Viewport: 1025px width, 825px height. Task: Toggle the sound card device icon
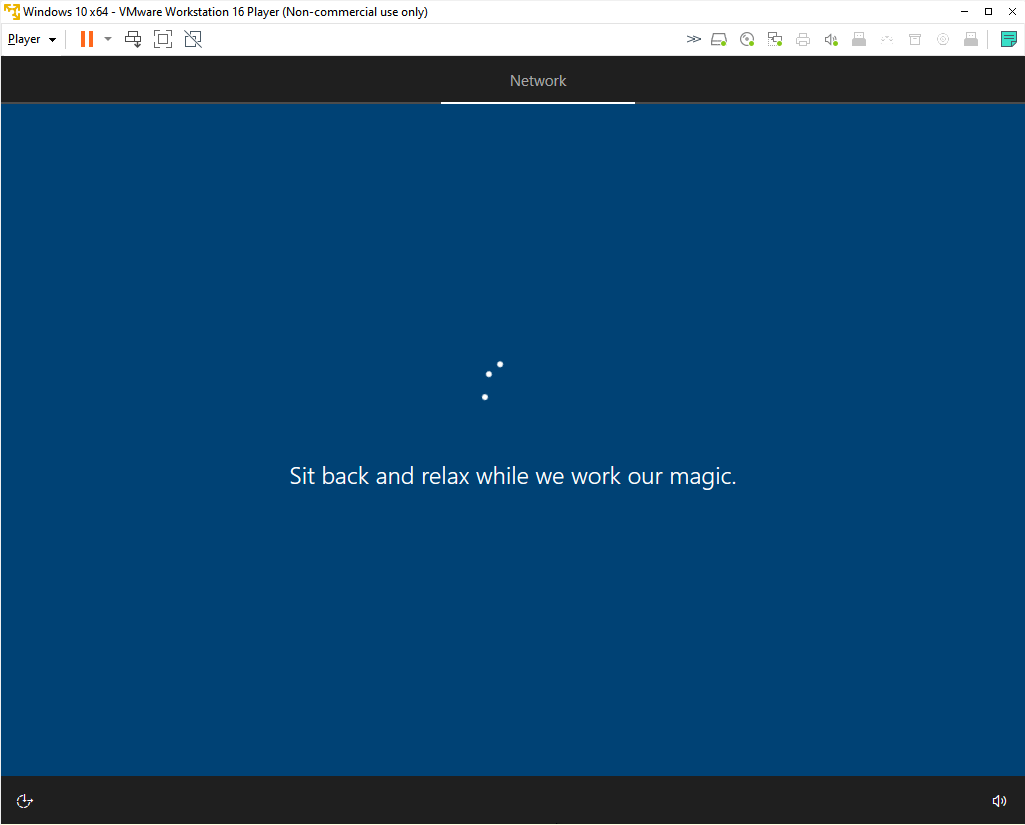pyautogui.click(x=831, y=39)
